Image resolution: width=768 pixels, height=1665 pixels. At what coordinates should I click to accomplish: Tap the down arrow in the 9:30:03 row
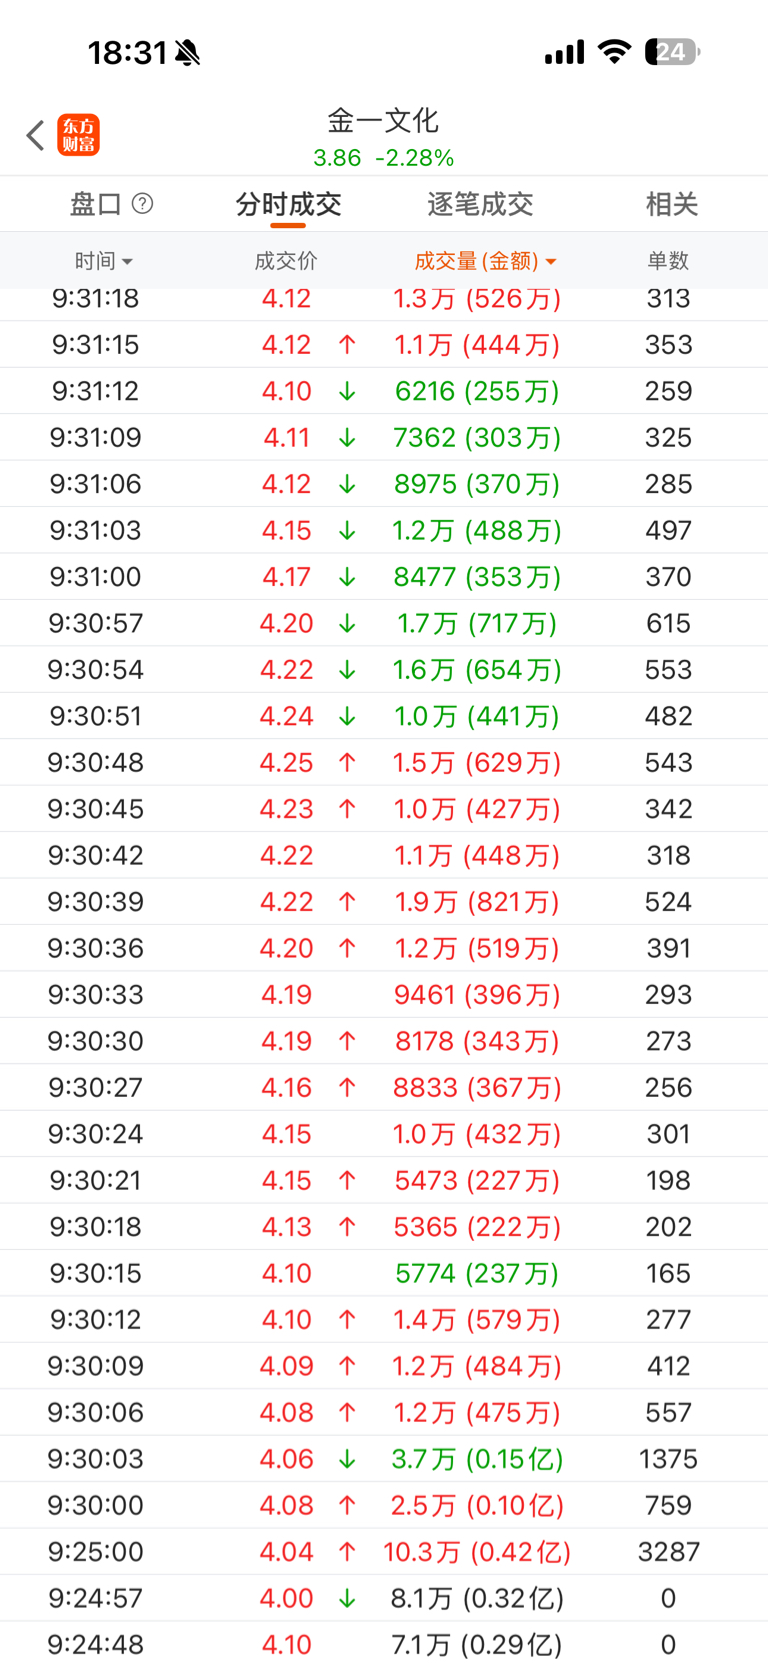[x=347, y=1459]
